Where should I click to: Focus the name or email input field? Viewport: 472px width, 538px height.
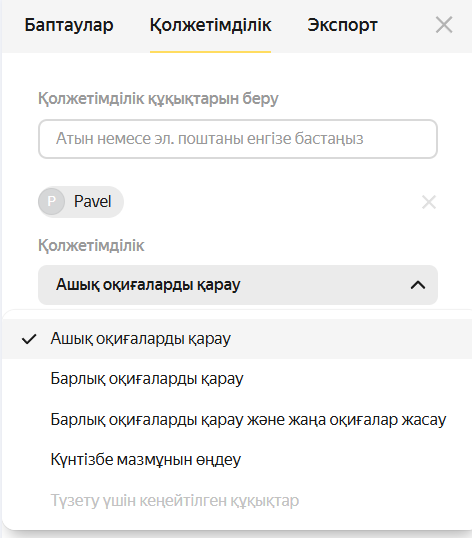coord(238,139)
